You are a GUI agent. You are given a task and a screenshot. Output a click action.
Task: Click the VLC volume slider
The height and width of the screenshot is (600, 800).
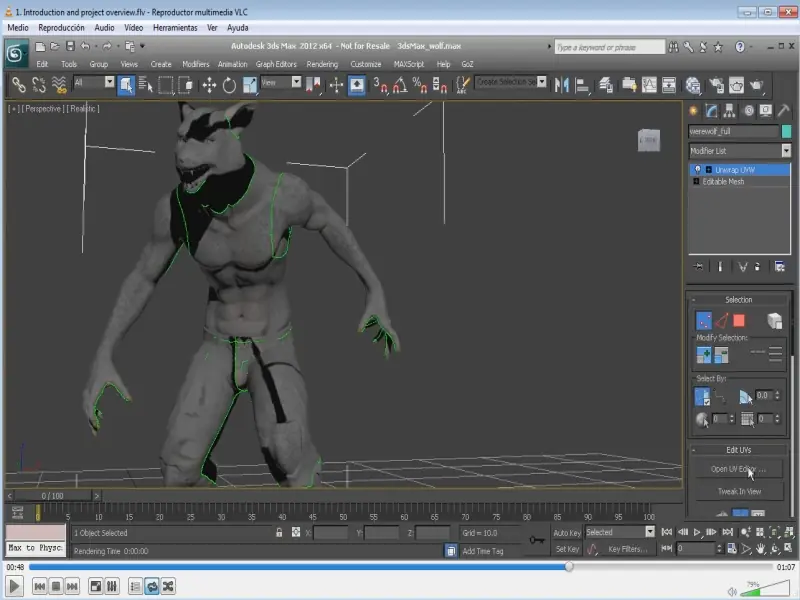click(x=765, y=588)
